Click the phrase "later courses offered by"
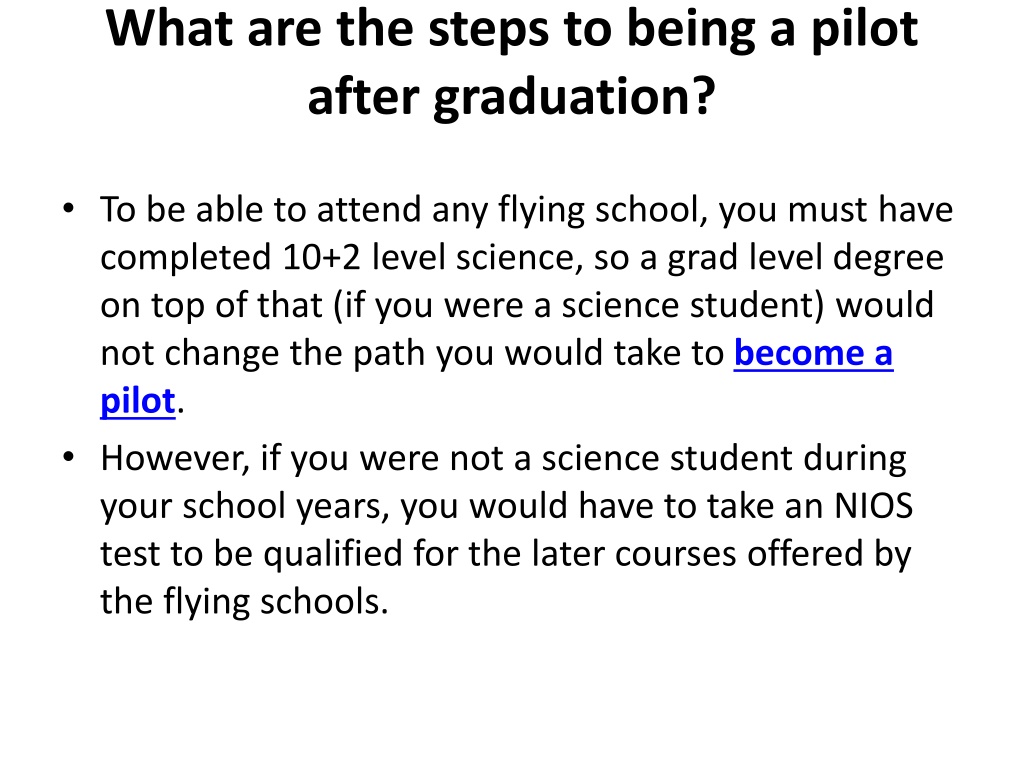Image resolution: width=1024 pixels, height=768 pixels. coord(721,554)
